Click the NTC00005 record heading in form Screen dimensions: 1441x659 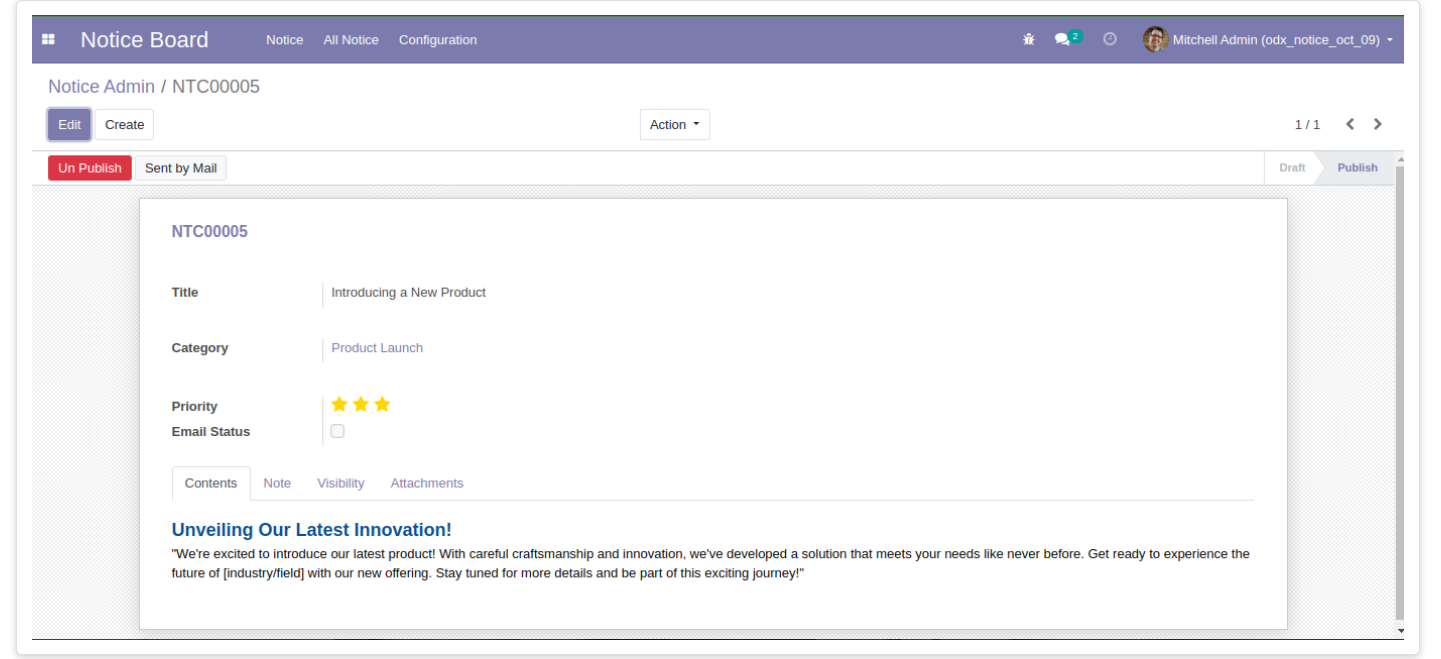click(210, 232)
